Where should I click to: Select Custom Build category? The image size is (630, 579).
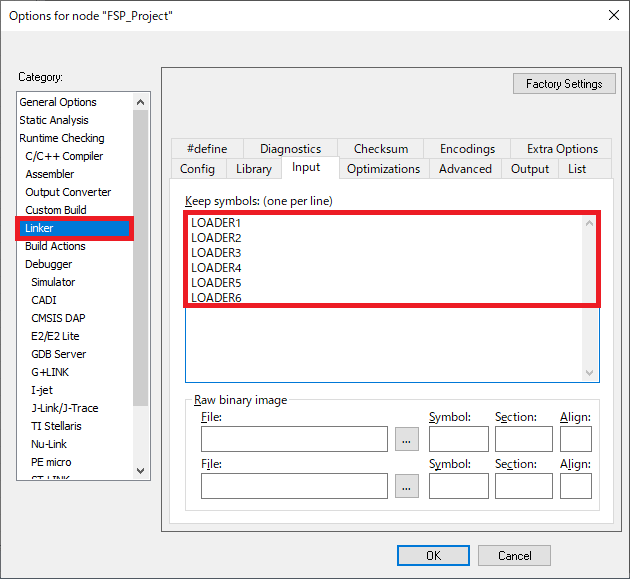tap(56, 210)
